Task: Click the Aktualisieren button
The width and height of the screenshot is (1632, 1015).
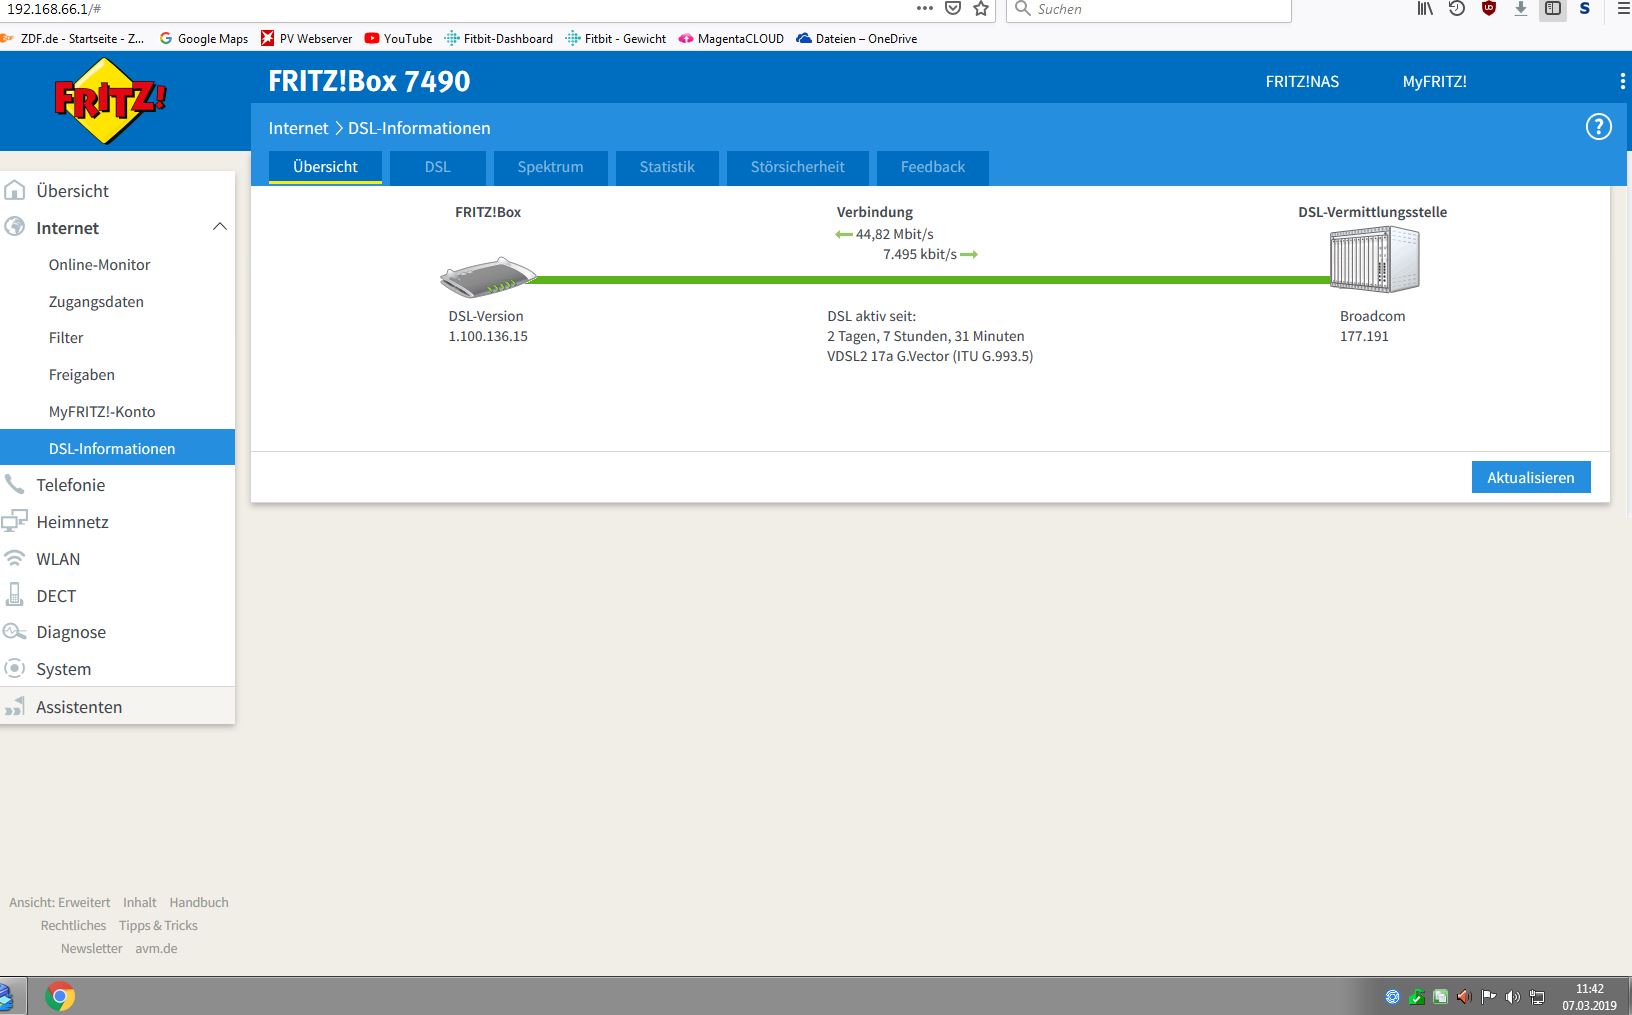Action: tap(1531, 477)
